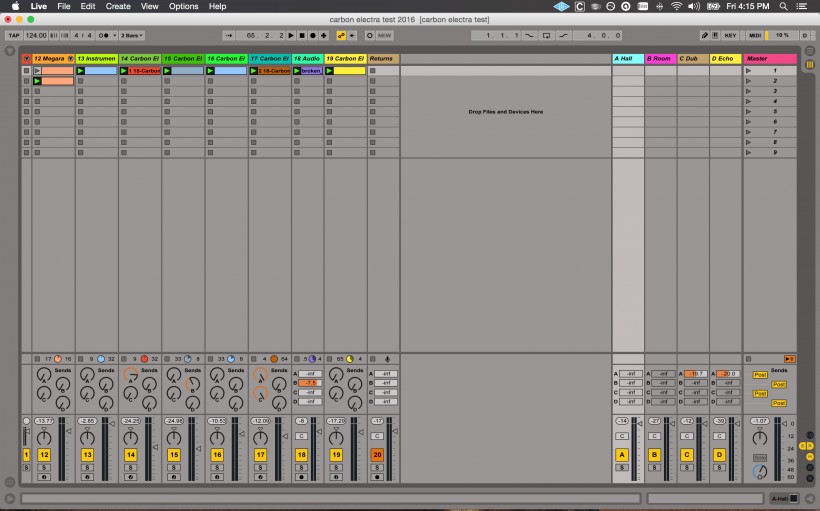Click the Punch-In switch icon
Screen dimensions: 820x511
coord(529,35)
